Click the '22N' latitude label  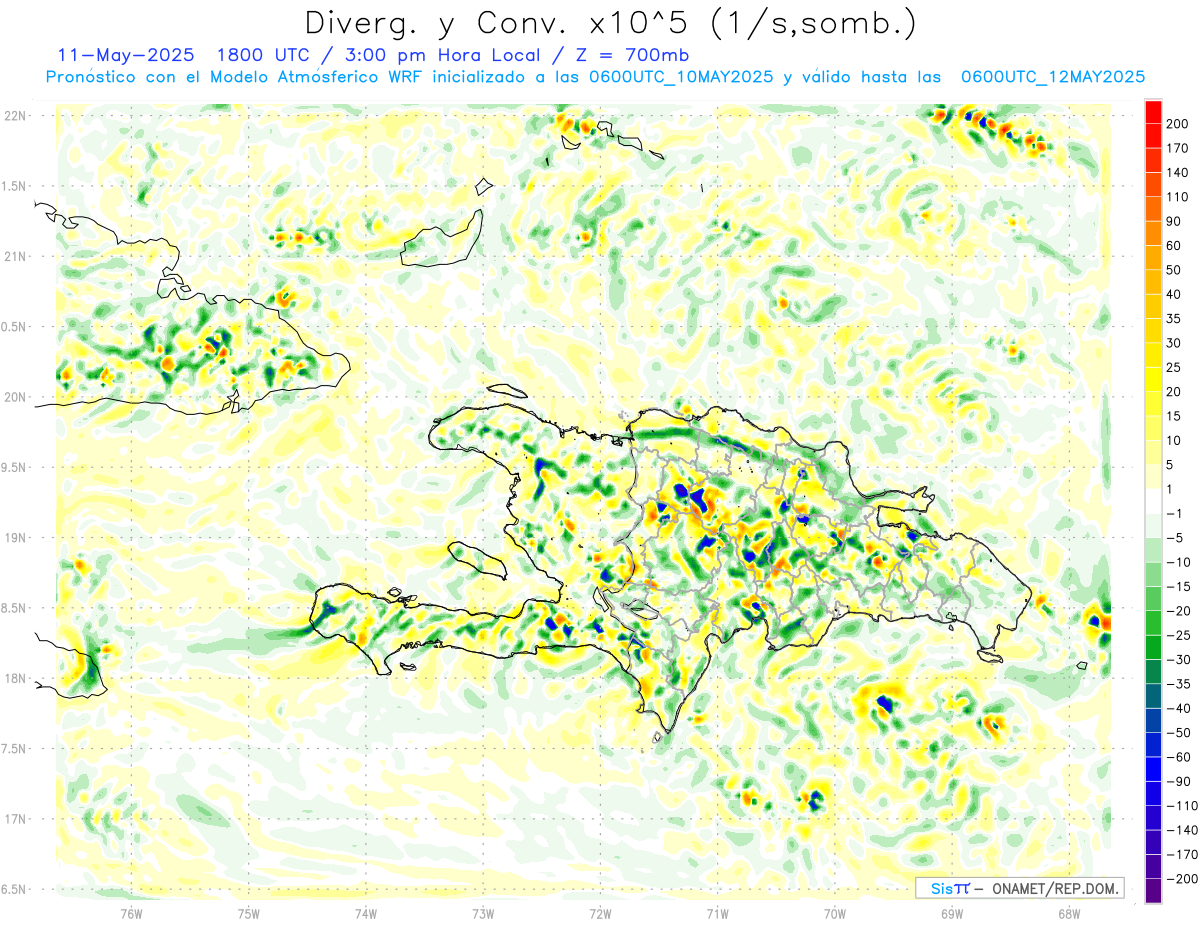pos(15,116)
